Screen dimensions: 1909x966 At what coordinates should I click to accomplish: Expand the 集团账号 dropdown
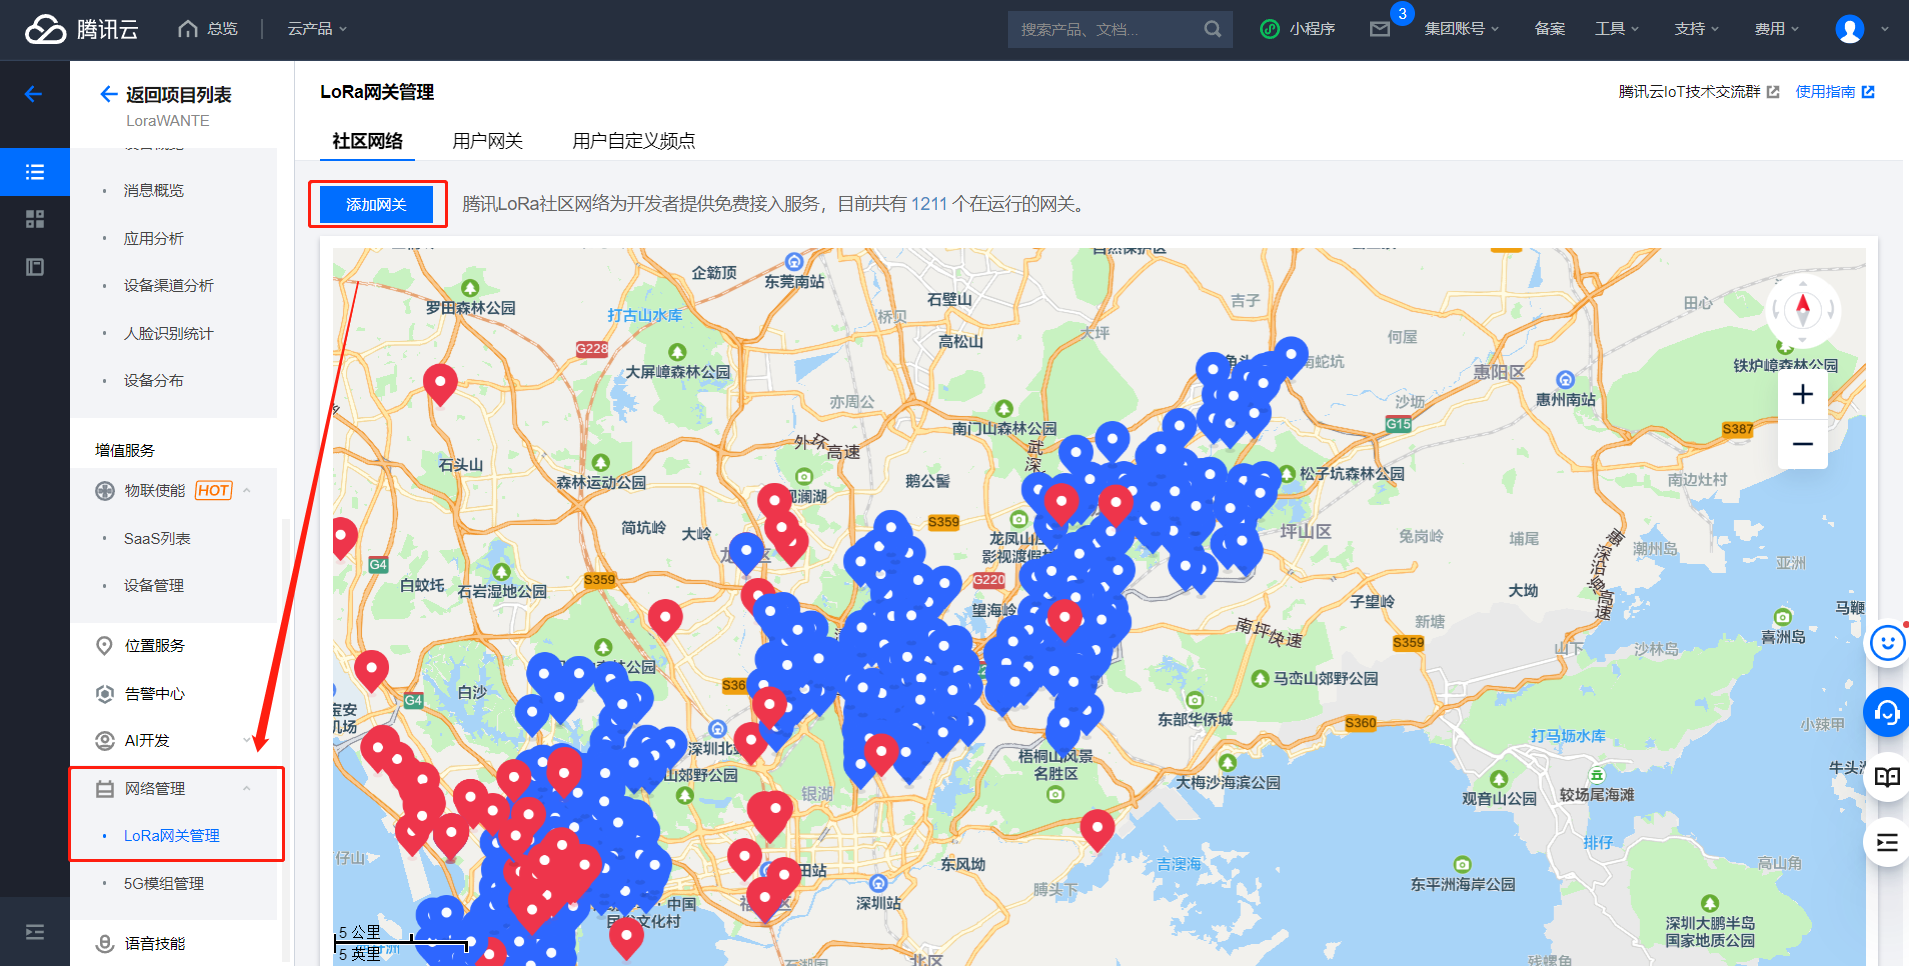coord(1462,29)
